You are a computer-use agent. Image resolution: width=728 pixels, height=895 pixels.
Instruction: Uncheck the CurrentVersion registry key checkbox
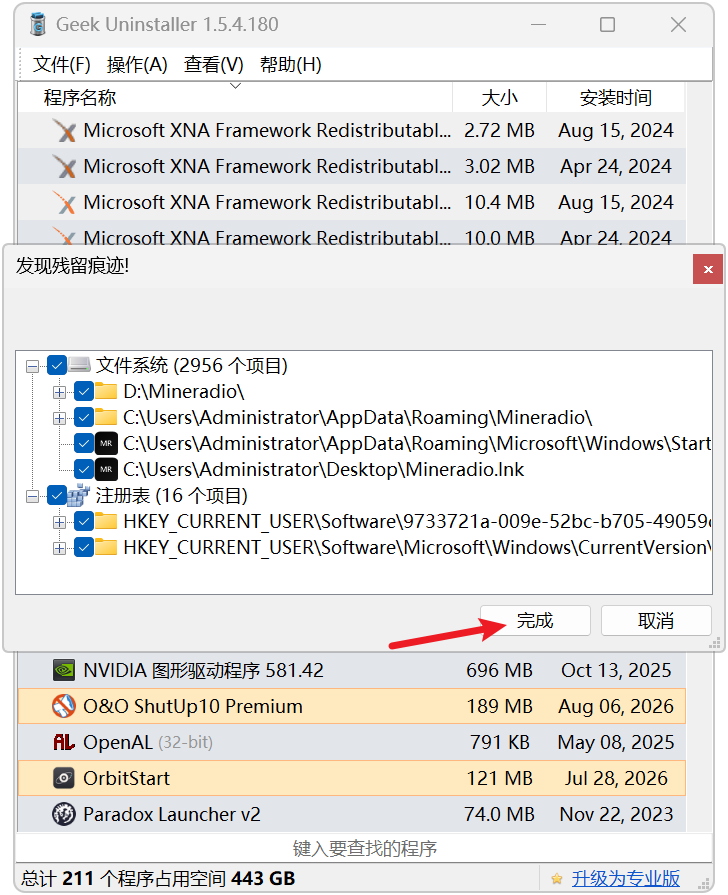tap(84, 548)
